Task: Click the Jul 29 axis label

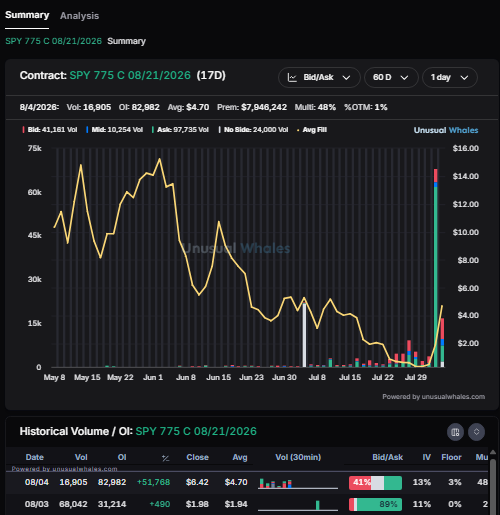Action: 416,377
